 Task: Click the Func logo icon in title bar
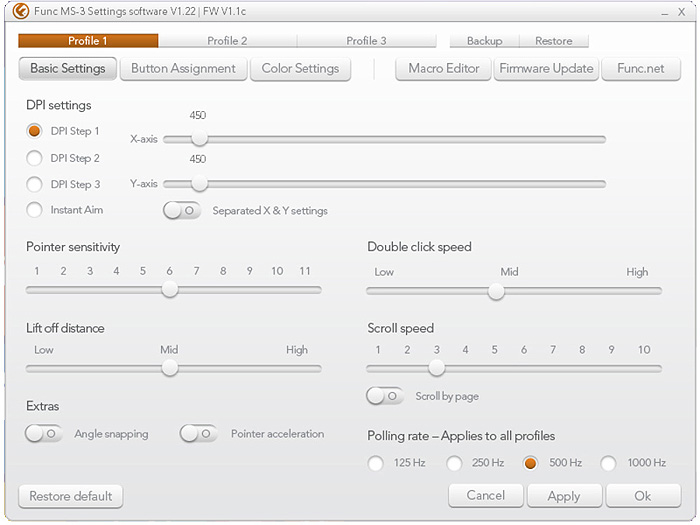[x=21, y=11]
